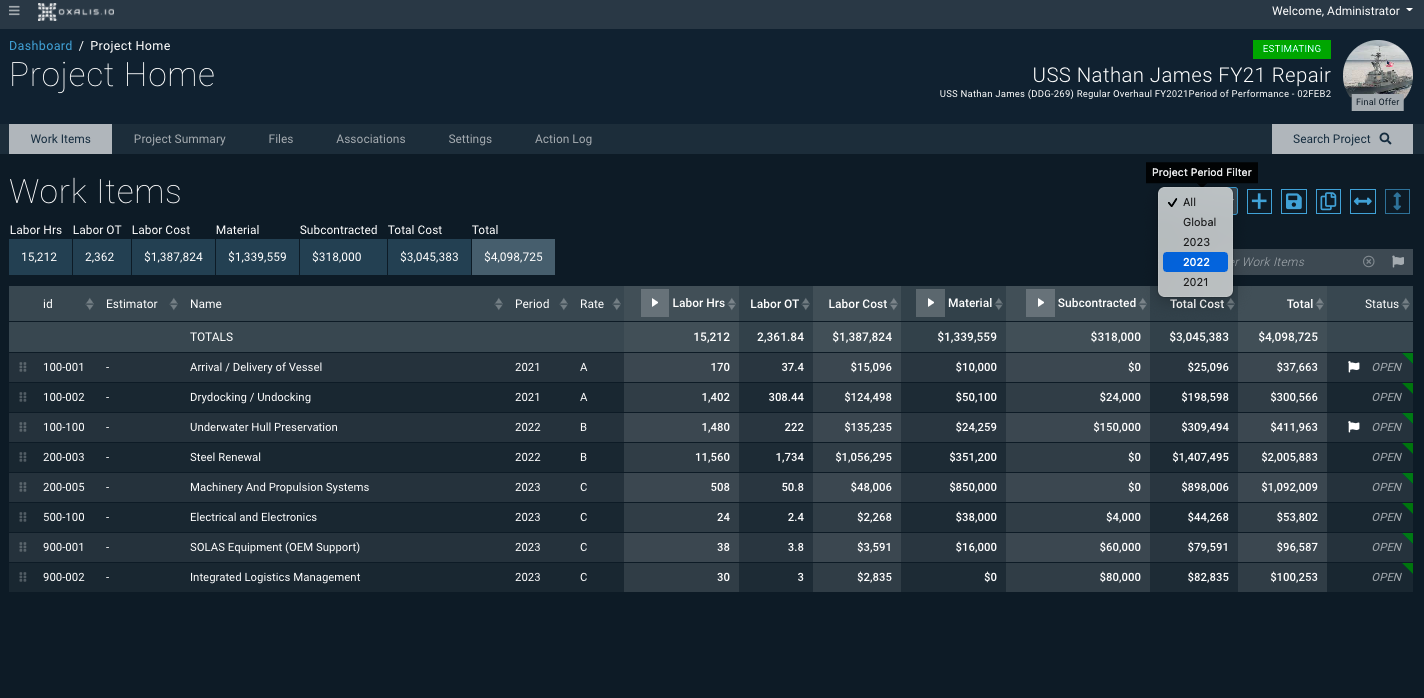
Task: Click the horizontal expand arrows icon
Action: [1363, 201]
